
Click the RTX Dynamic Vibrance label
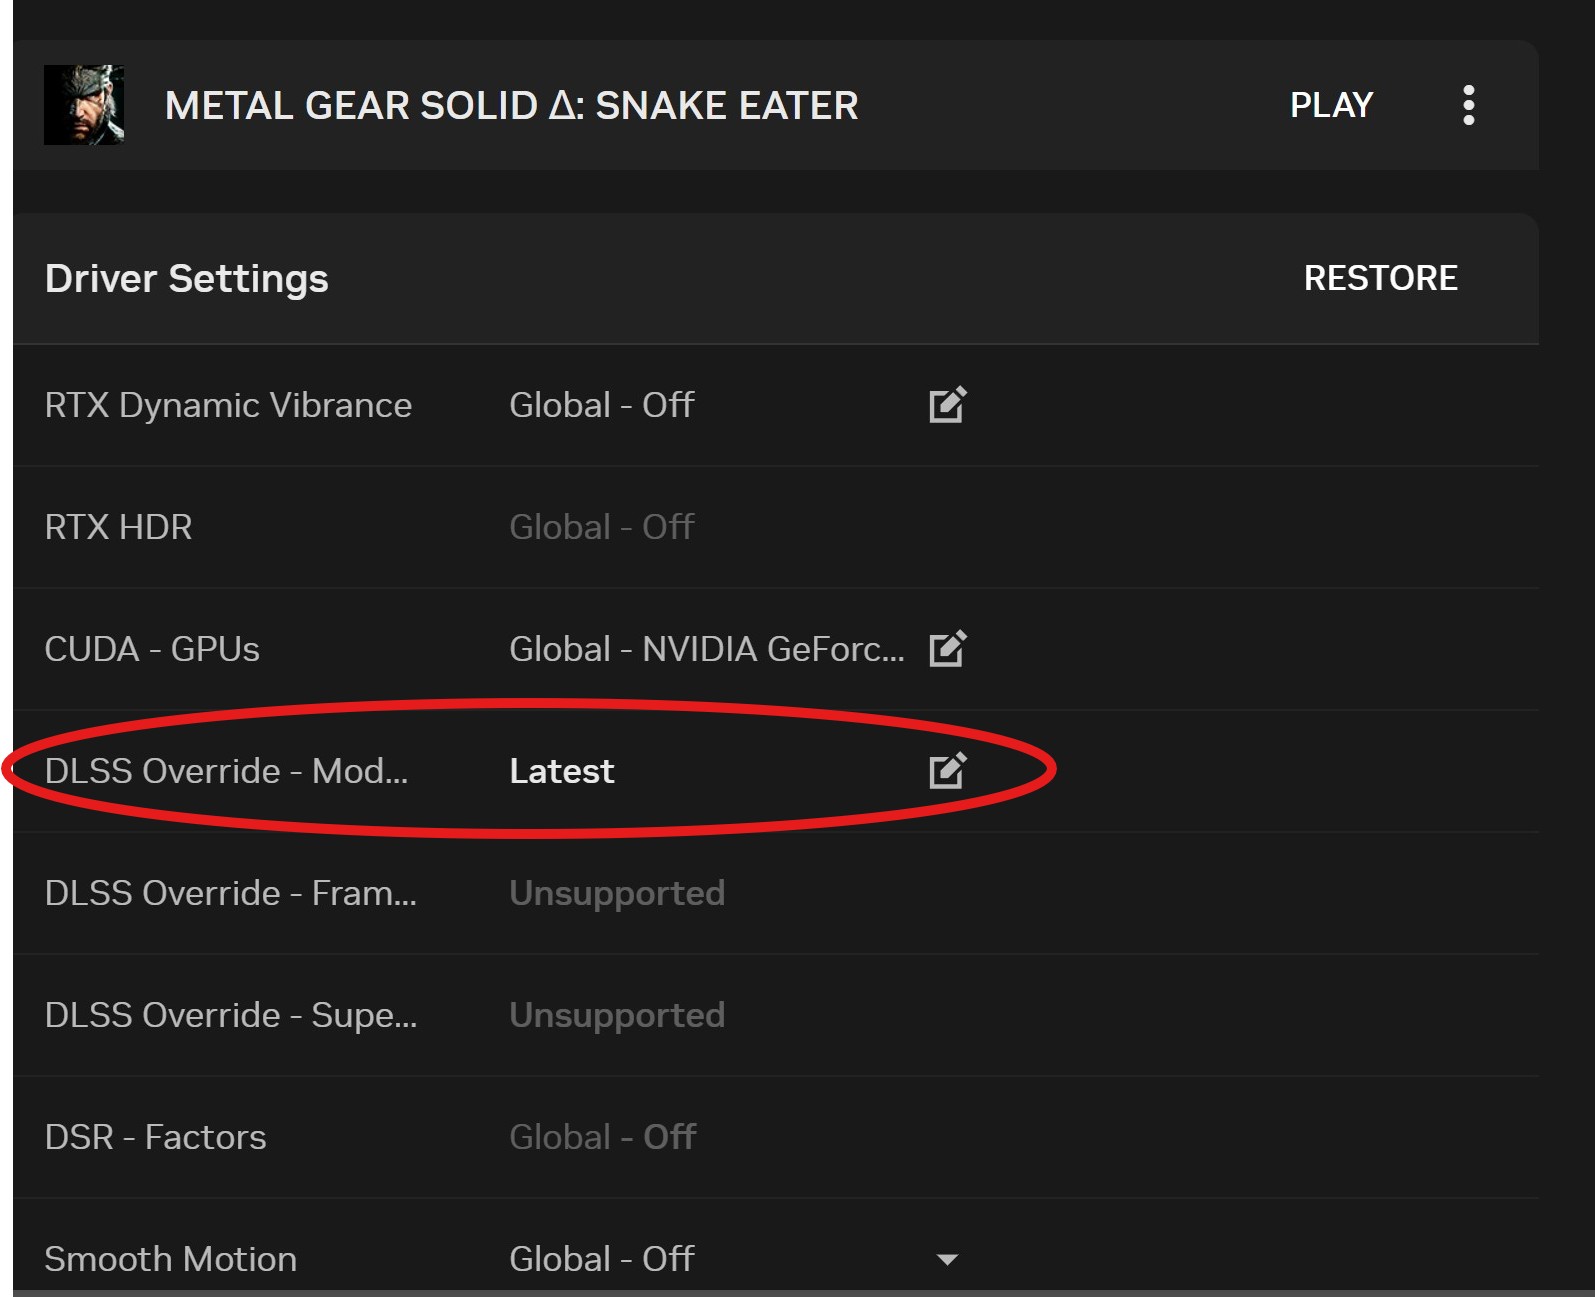228,405
